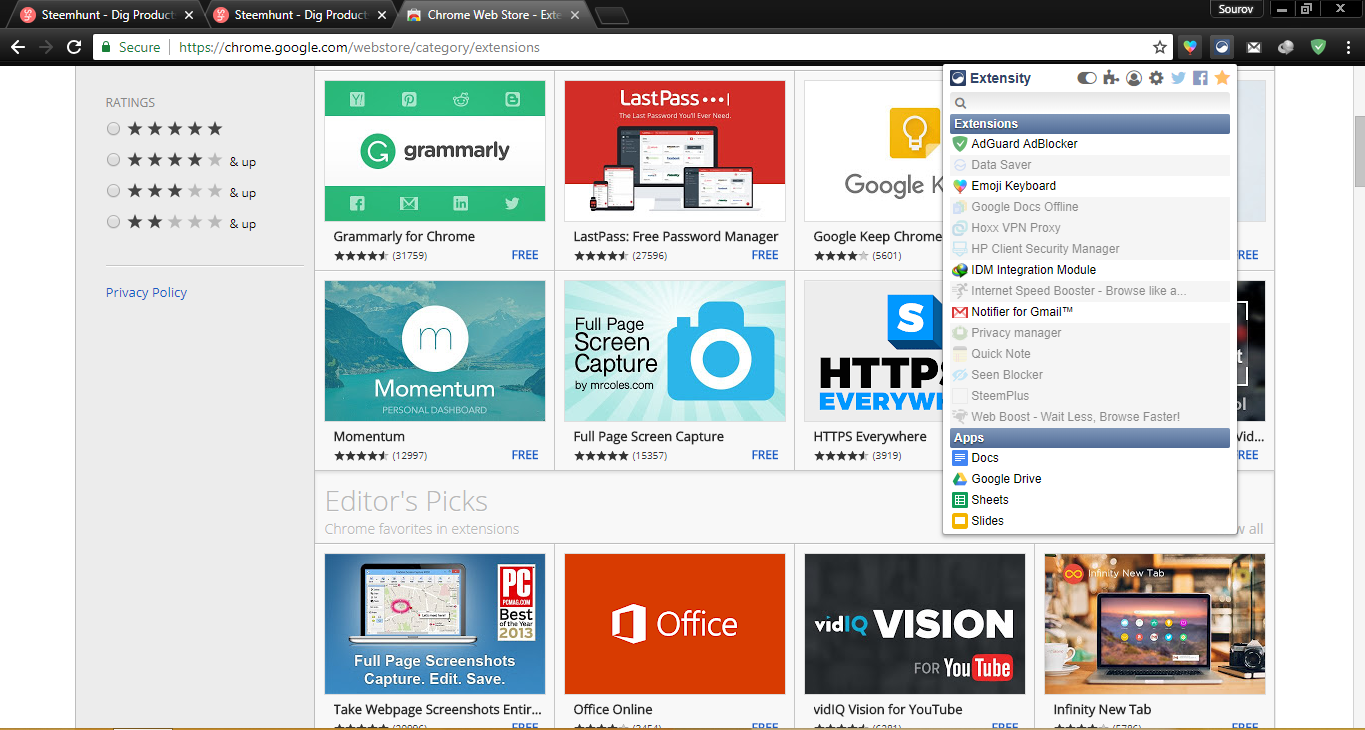Open LastPass extension thumbnail
The width and height of the screenshot is (1365, 730).
pyautogui.click(x=675, y=151)
